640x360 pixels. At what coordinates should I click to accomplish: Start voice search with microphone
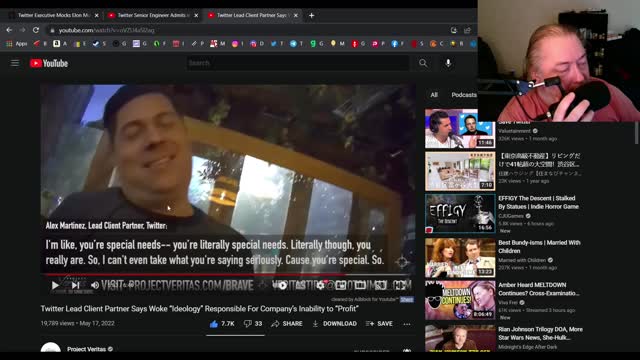coord(448,63)
